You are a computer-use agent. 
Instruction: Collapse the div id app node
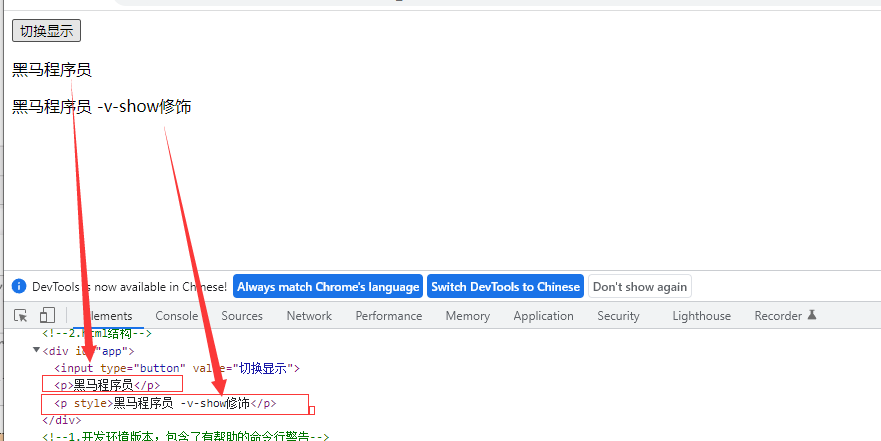(37, 351)
